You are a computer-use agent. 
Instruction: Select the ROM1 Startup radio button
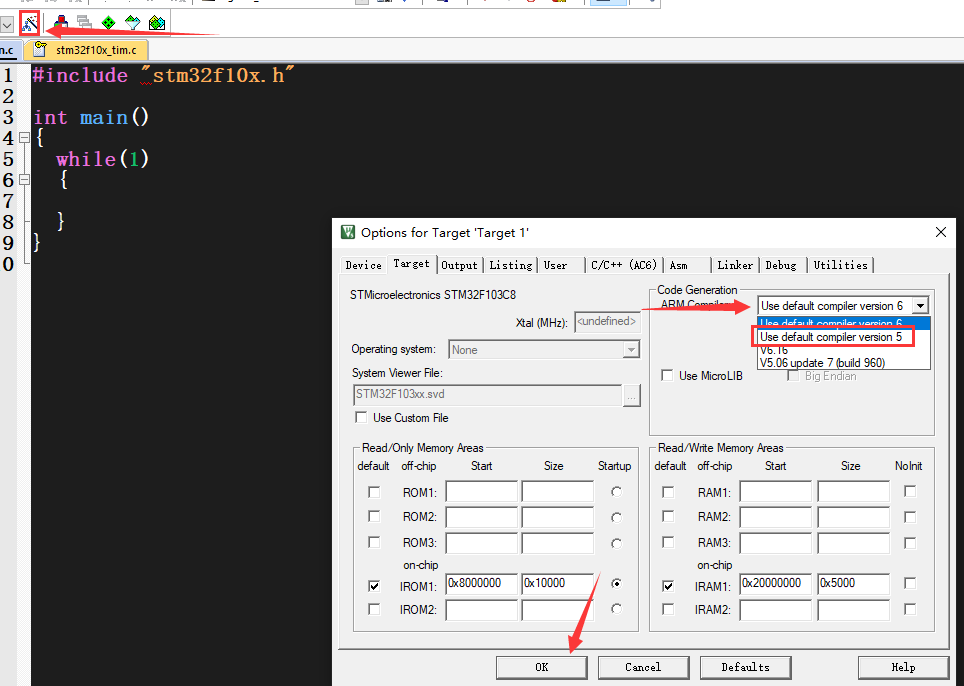[x=616, y=492]
